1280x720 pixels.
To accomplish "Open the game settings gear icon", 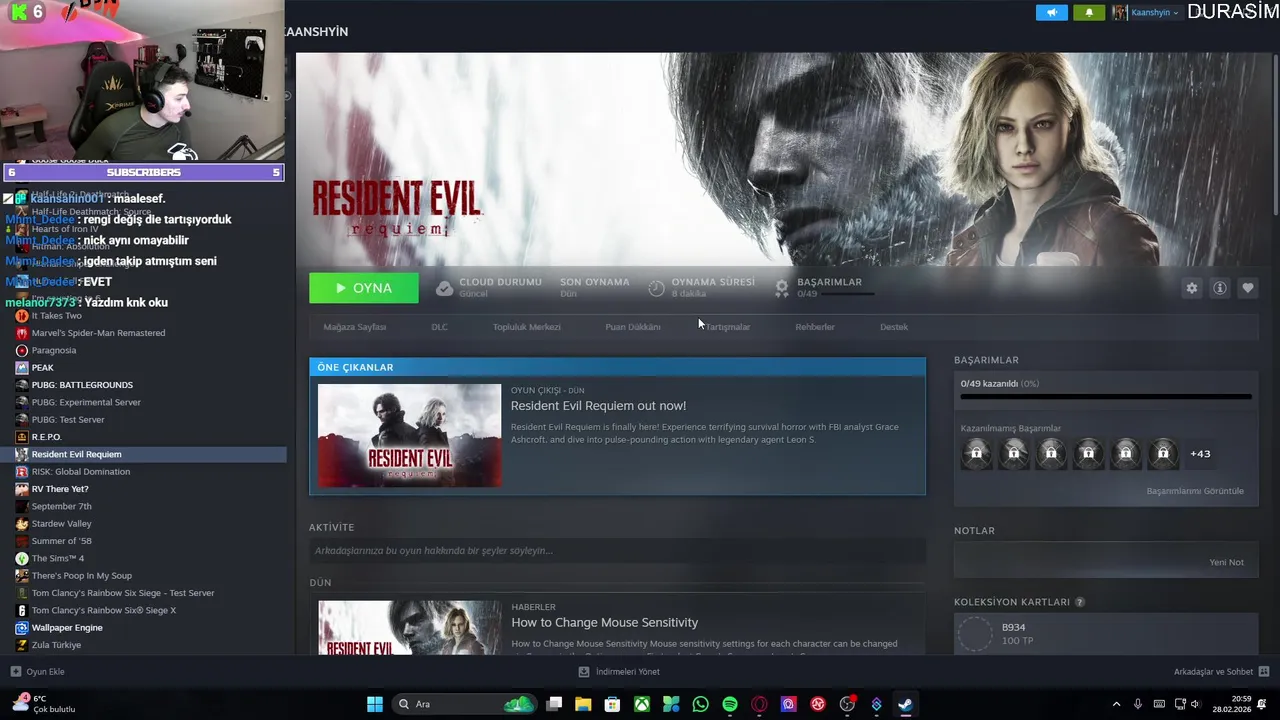I will 1191,288.
